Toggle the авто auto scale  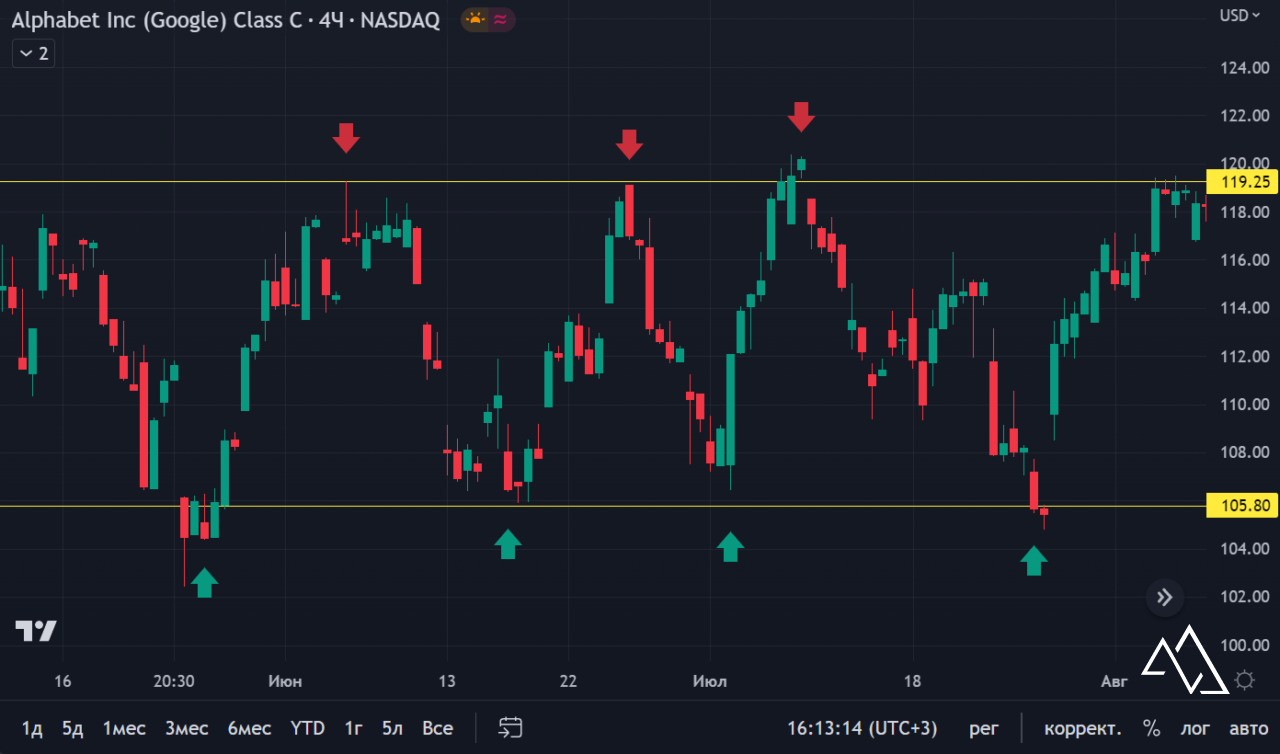tap(1248, 728)
